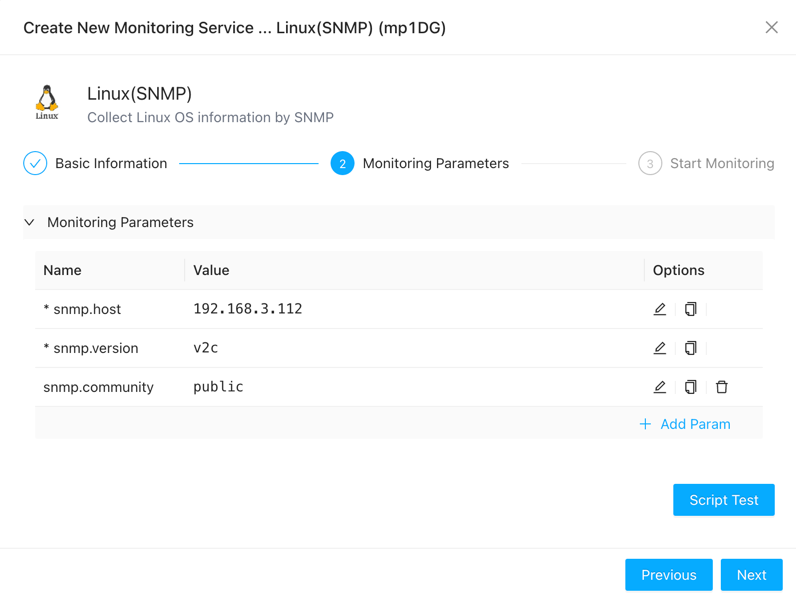
Task: Copy the snmp.community value
Action: pyautogui.click(x=690, y=387)
